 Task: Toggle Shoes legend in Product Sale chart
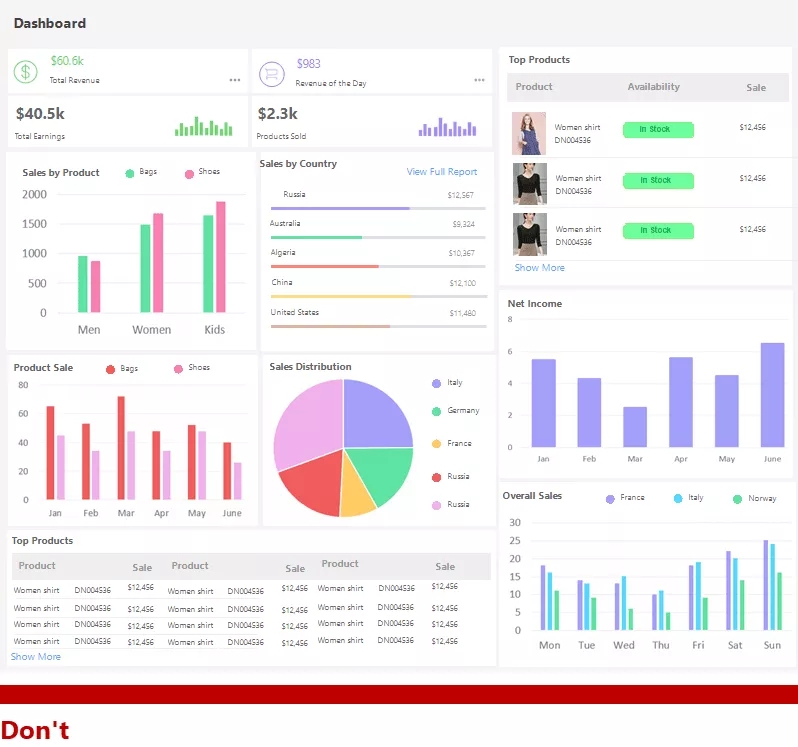coord(192,368)
